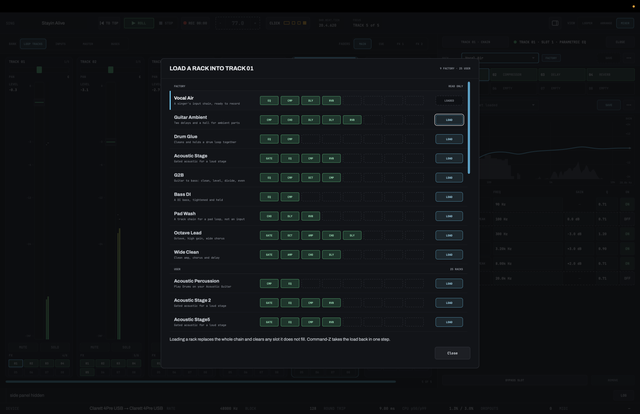The height and width of the screenshot is (414, 640).
Task: Open the Vocal Air preset dropdown in side panel
Action: tap(500, 58)
